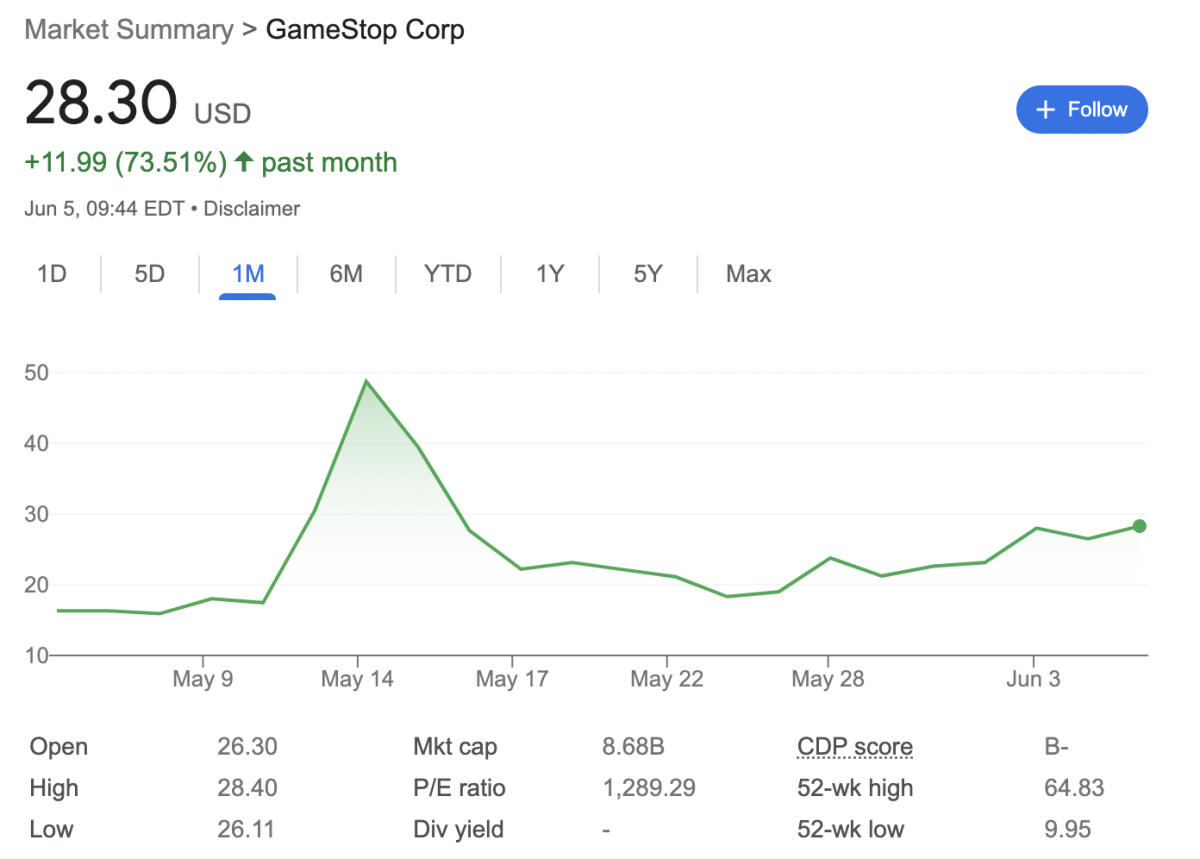Switch to the 5D range tab
The height and width of the screenshot is (859, 1200).
pyautogui.click(x=149, y=274)
